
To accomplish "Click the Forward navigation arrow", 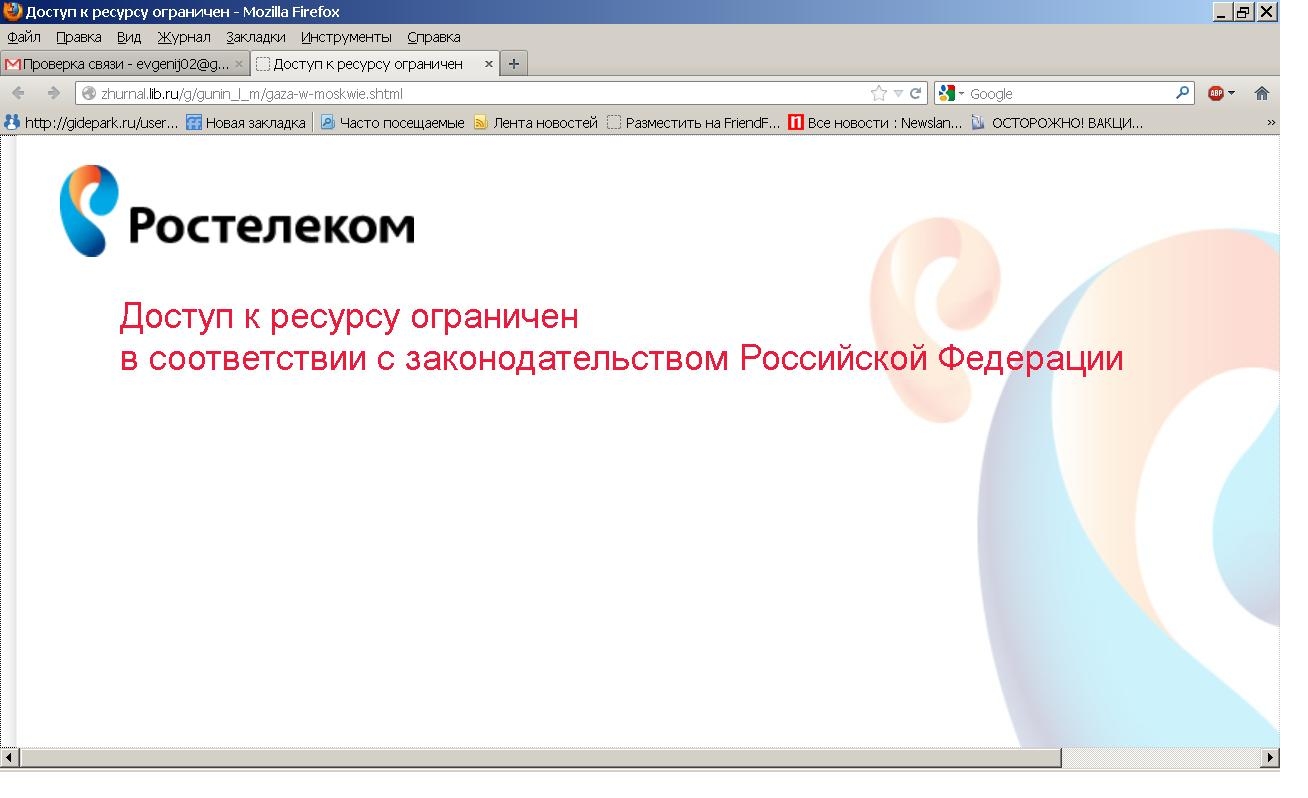I will [x=53, y=93].
